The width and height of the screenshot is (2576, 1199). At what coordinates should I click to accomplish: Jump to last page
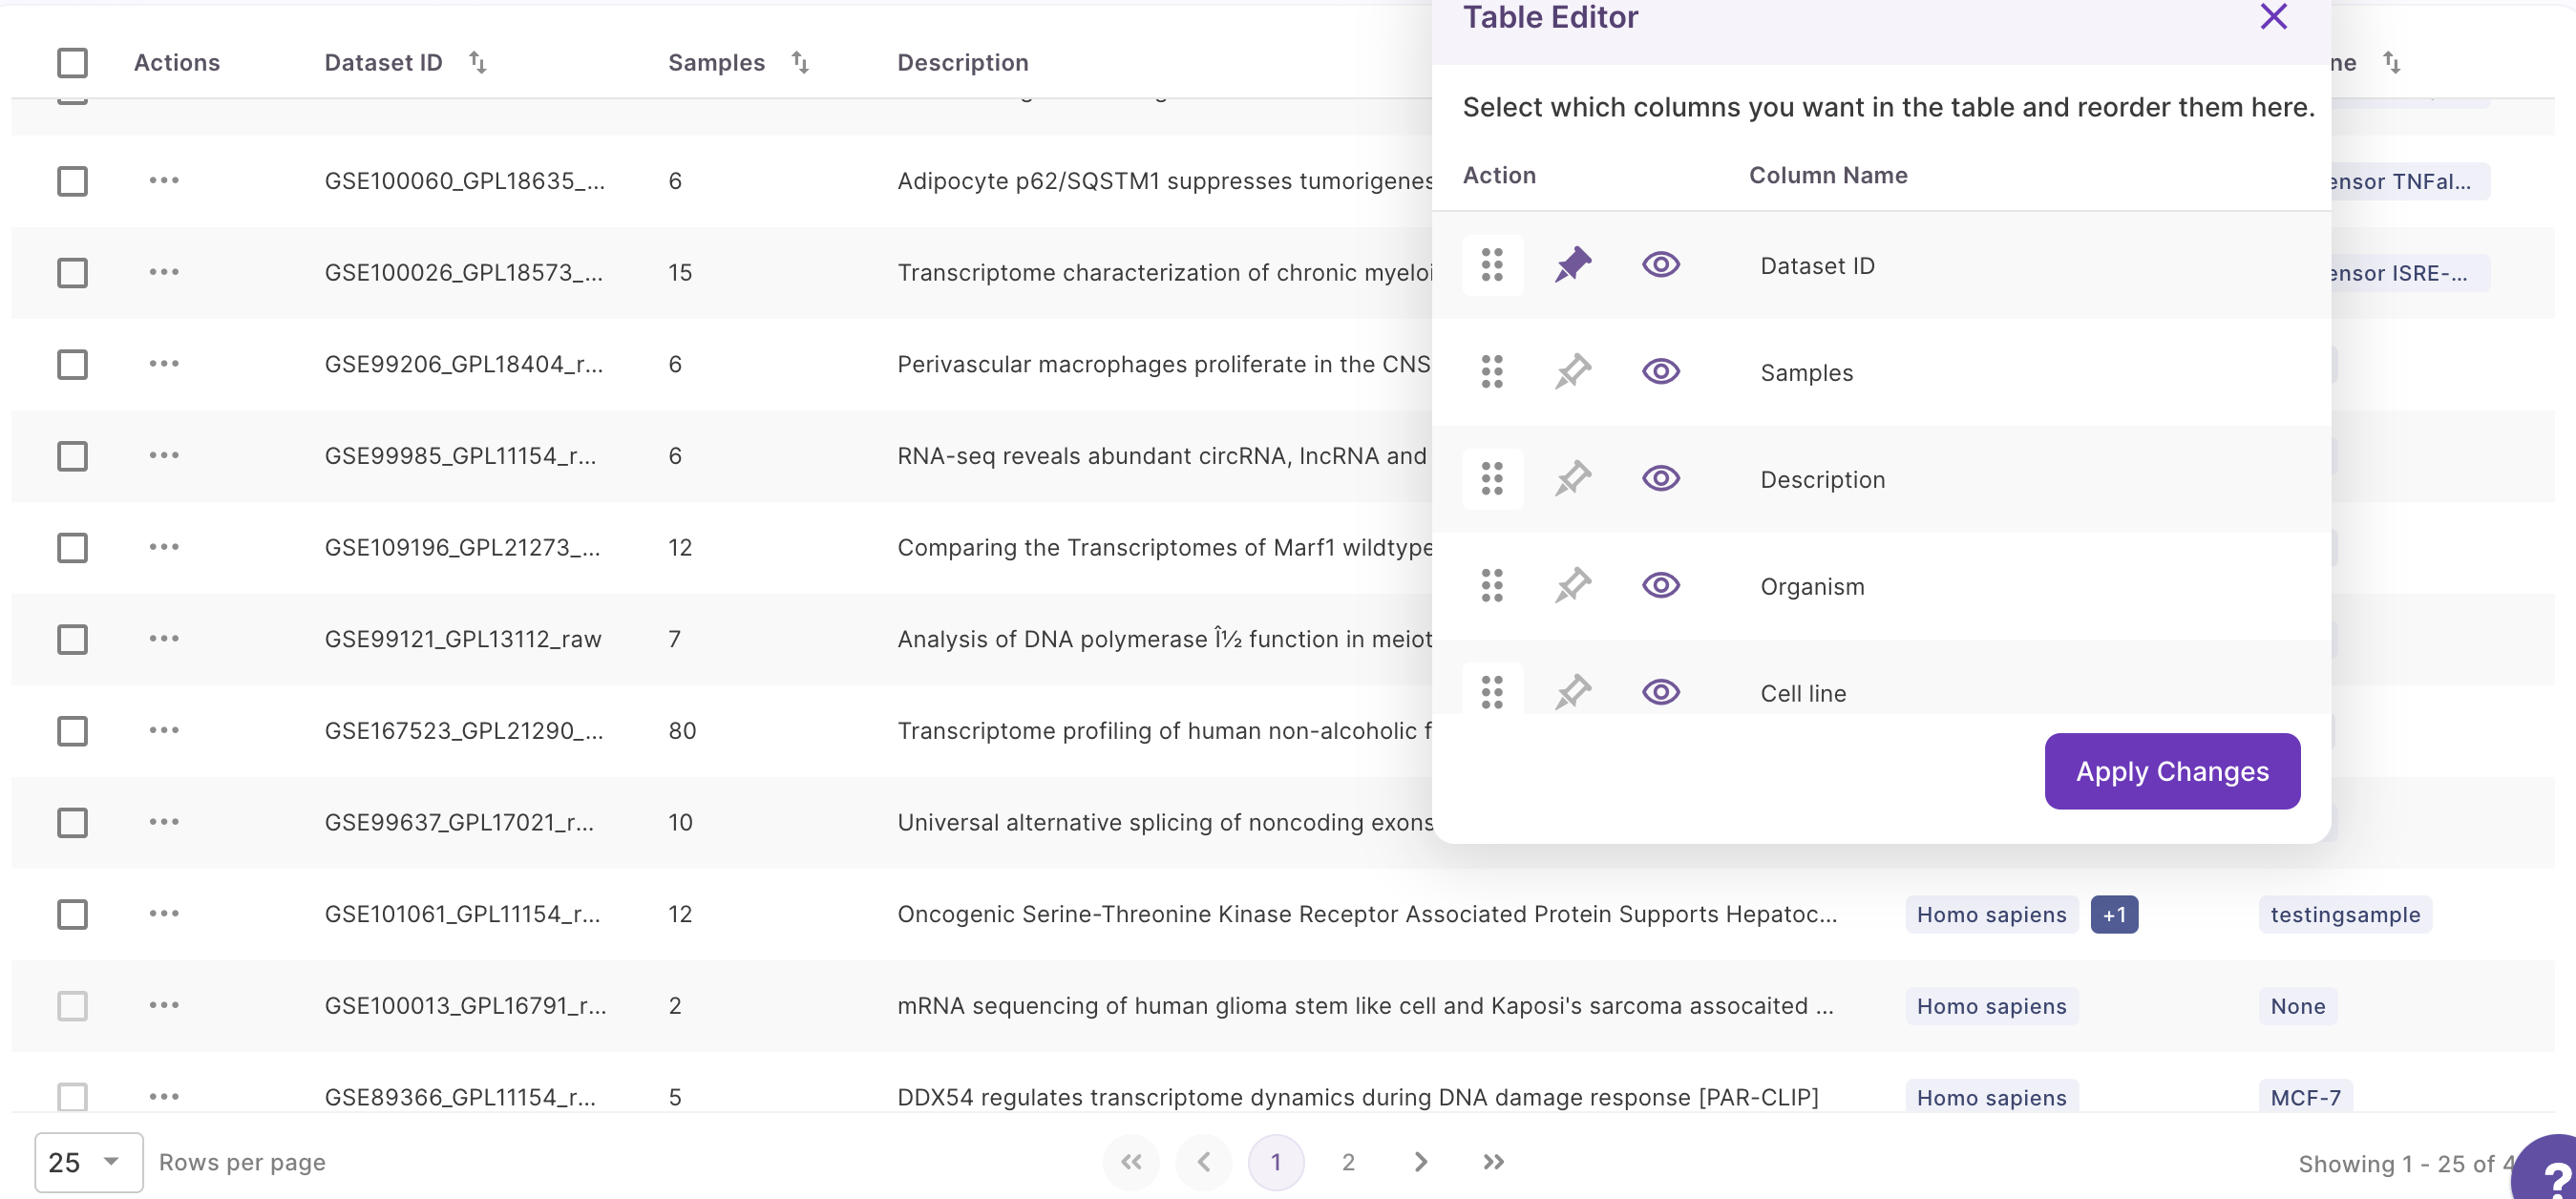click(1493, 1162)
